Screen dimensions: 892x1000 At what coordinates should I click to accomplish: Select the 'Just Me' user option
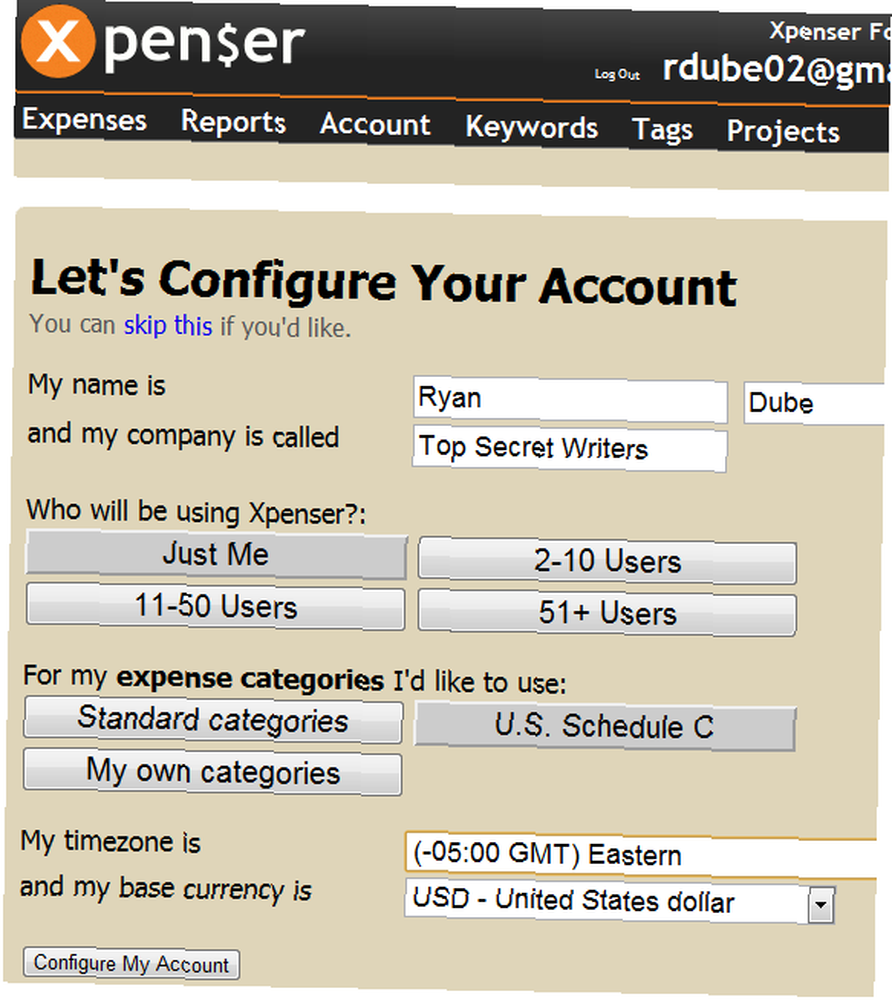click(x=216, y=555)
